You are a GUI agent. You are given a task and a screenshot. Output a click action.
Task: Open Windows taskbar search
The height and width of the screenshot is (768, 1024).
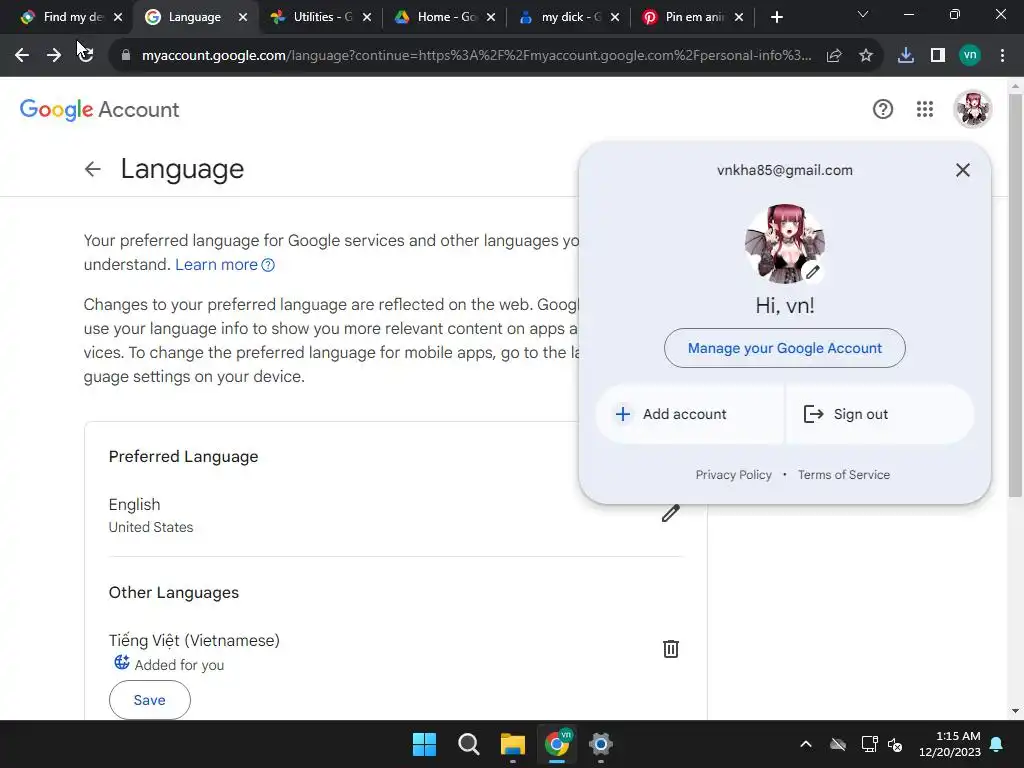click(x=468, y=744)
